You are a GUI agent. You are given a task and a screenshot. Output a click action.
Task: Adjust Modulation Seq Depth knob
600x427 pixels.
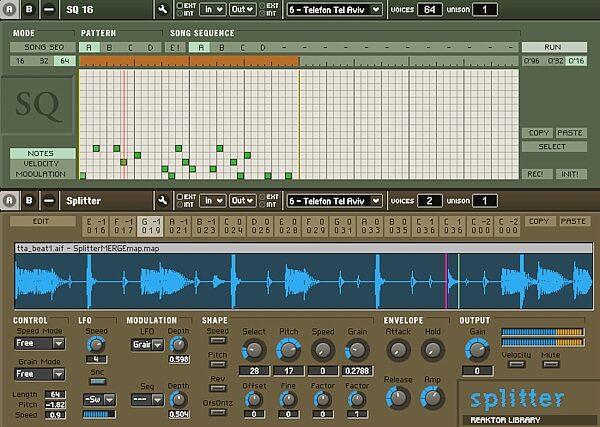pos(178,400)
